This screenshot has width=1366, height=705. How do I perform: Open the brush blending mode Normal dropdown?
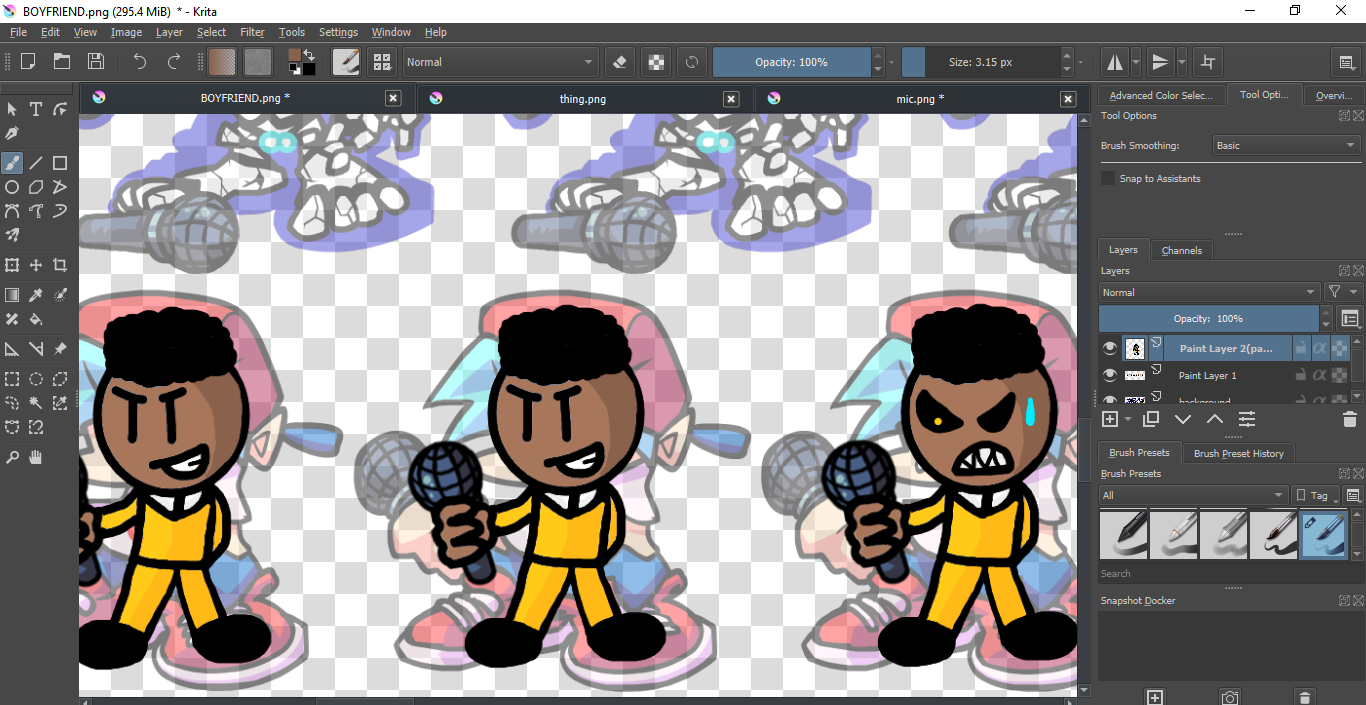(500, 62)
